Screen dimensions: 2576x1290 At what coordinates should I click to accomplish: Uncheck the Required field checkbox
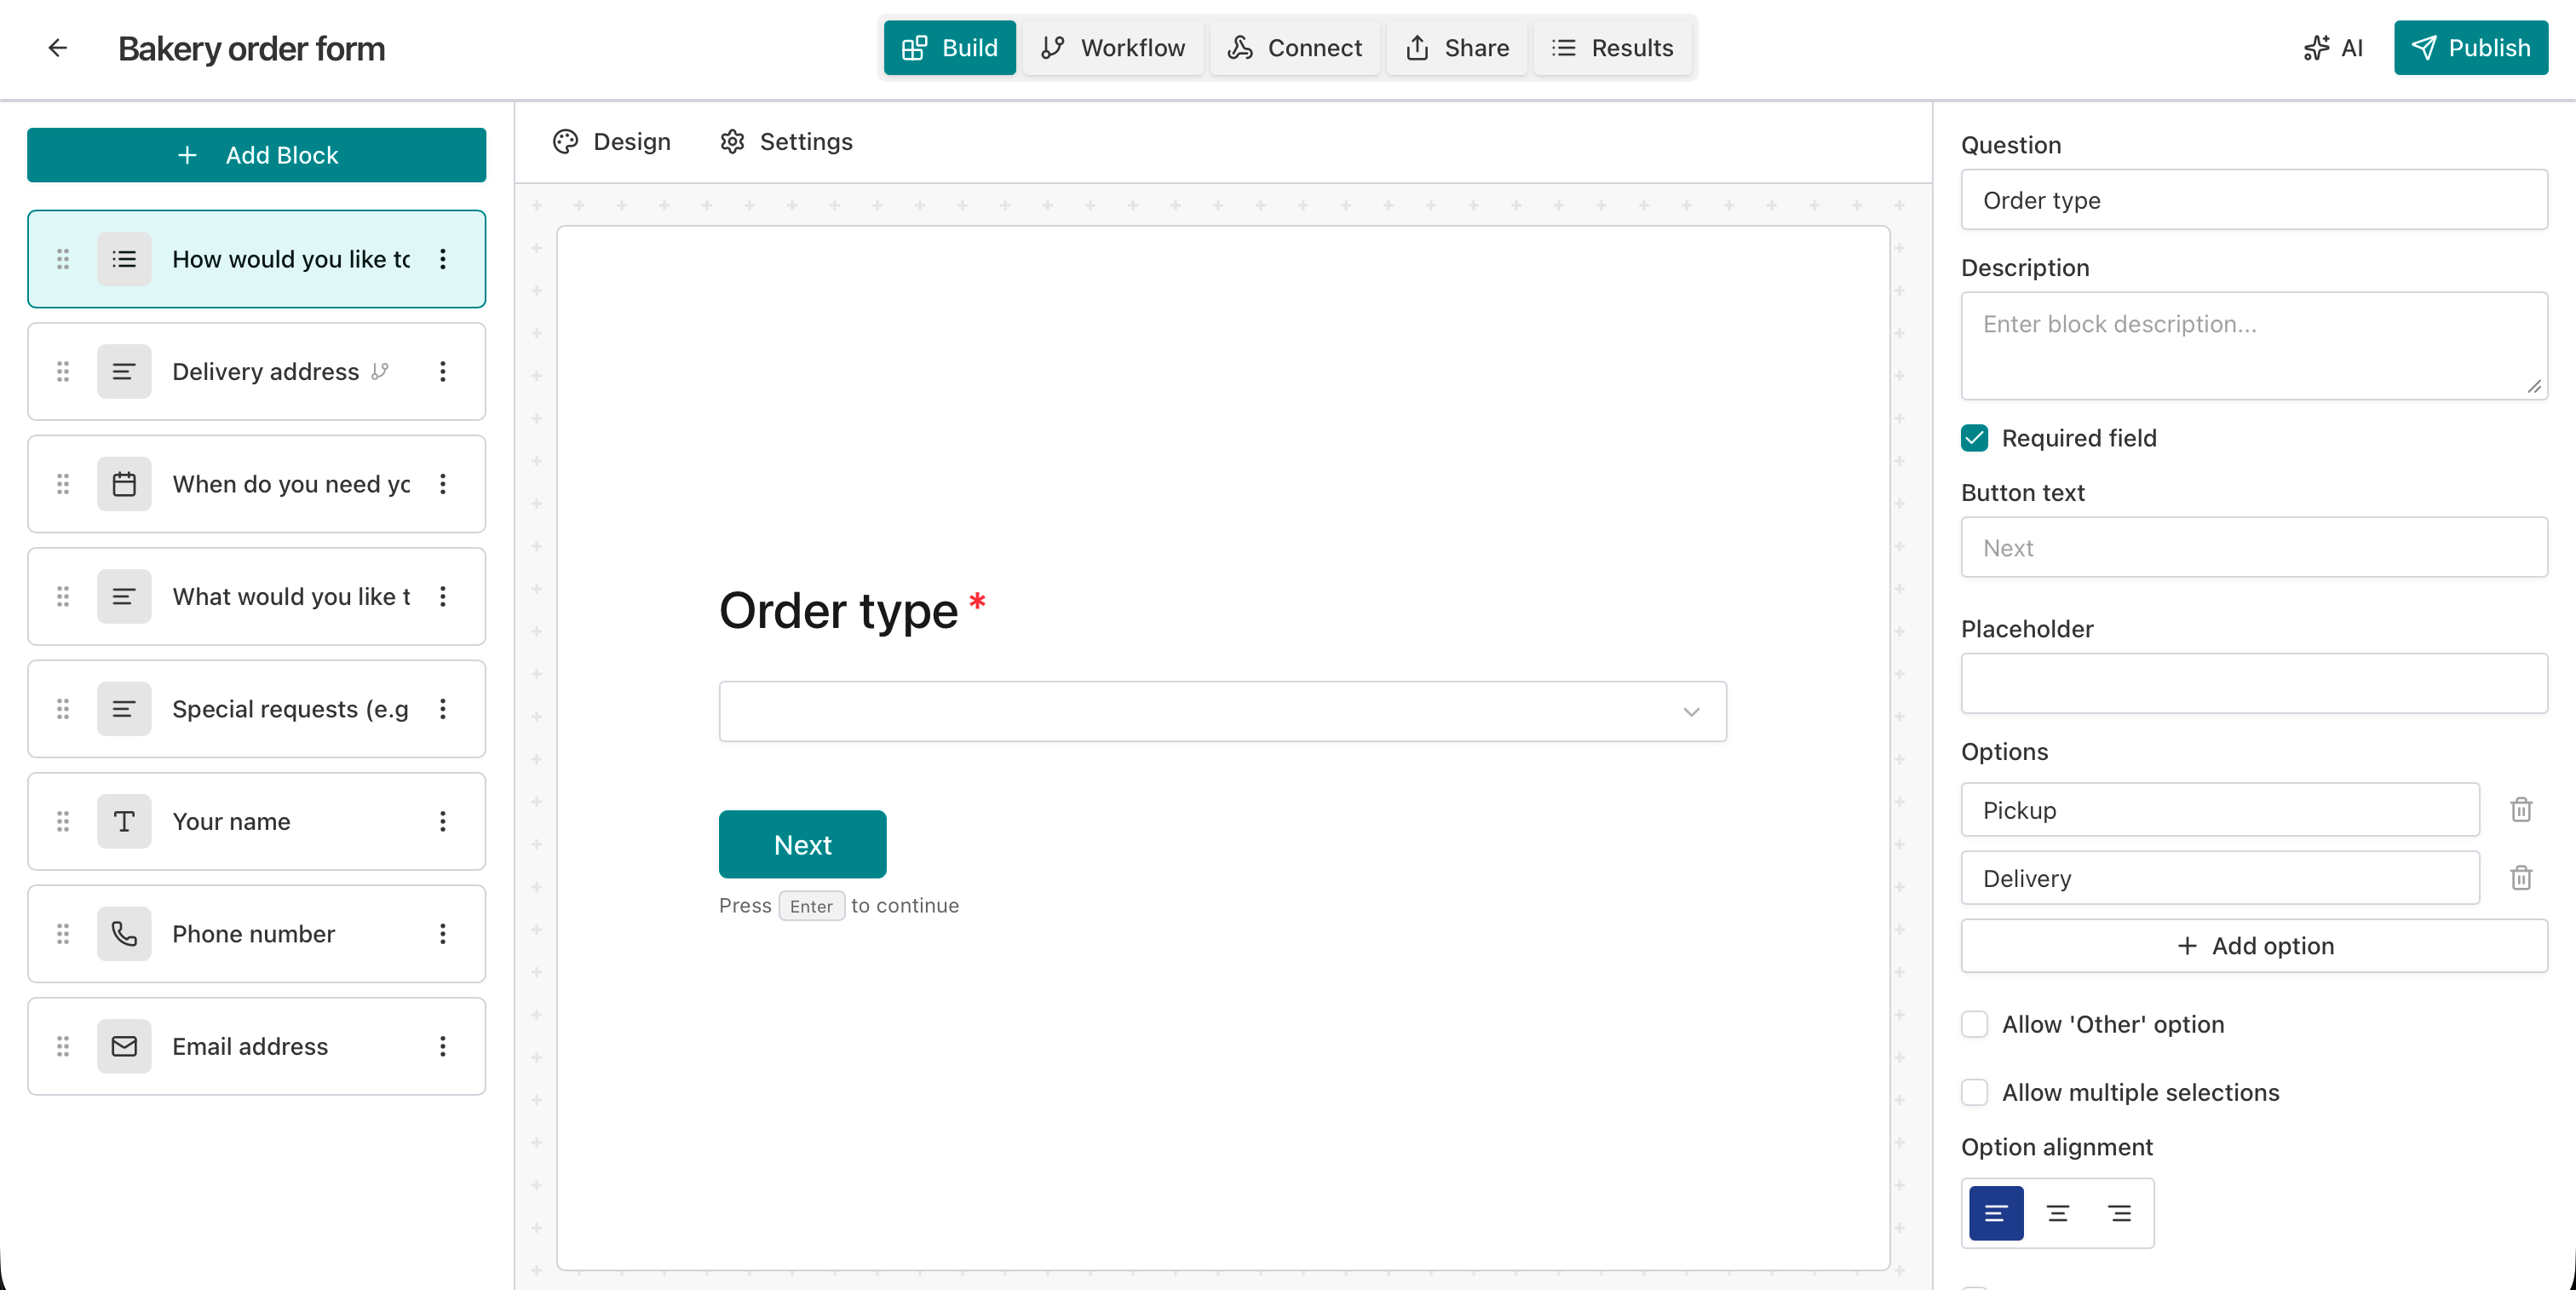1973,438
